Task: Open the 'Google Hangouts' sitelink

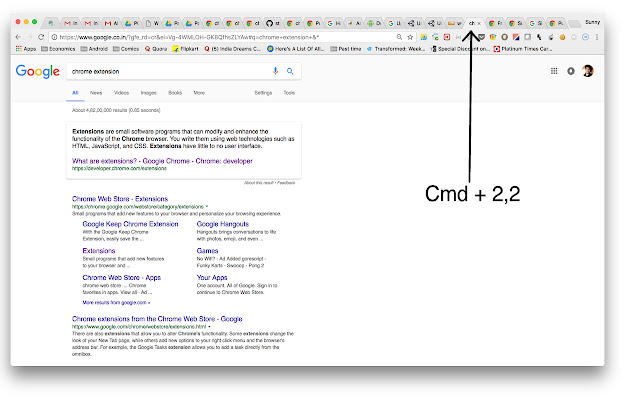Action: pyautogui.click(x=222, y=224)
